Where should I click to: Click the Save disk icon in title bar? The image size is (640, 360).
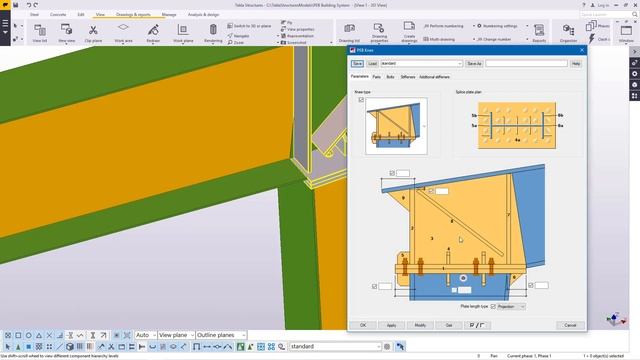tap(16, 5)
